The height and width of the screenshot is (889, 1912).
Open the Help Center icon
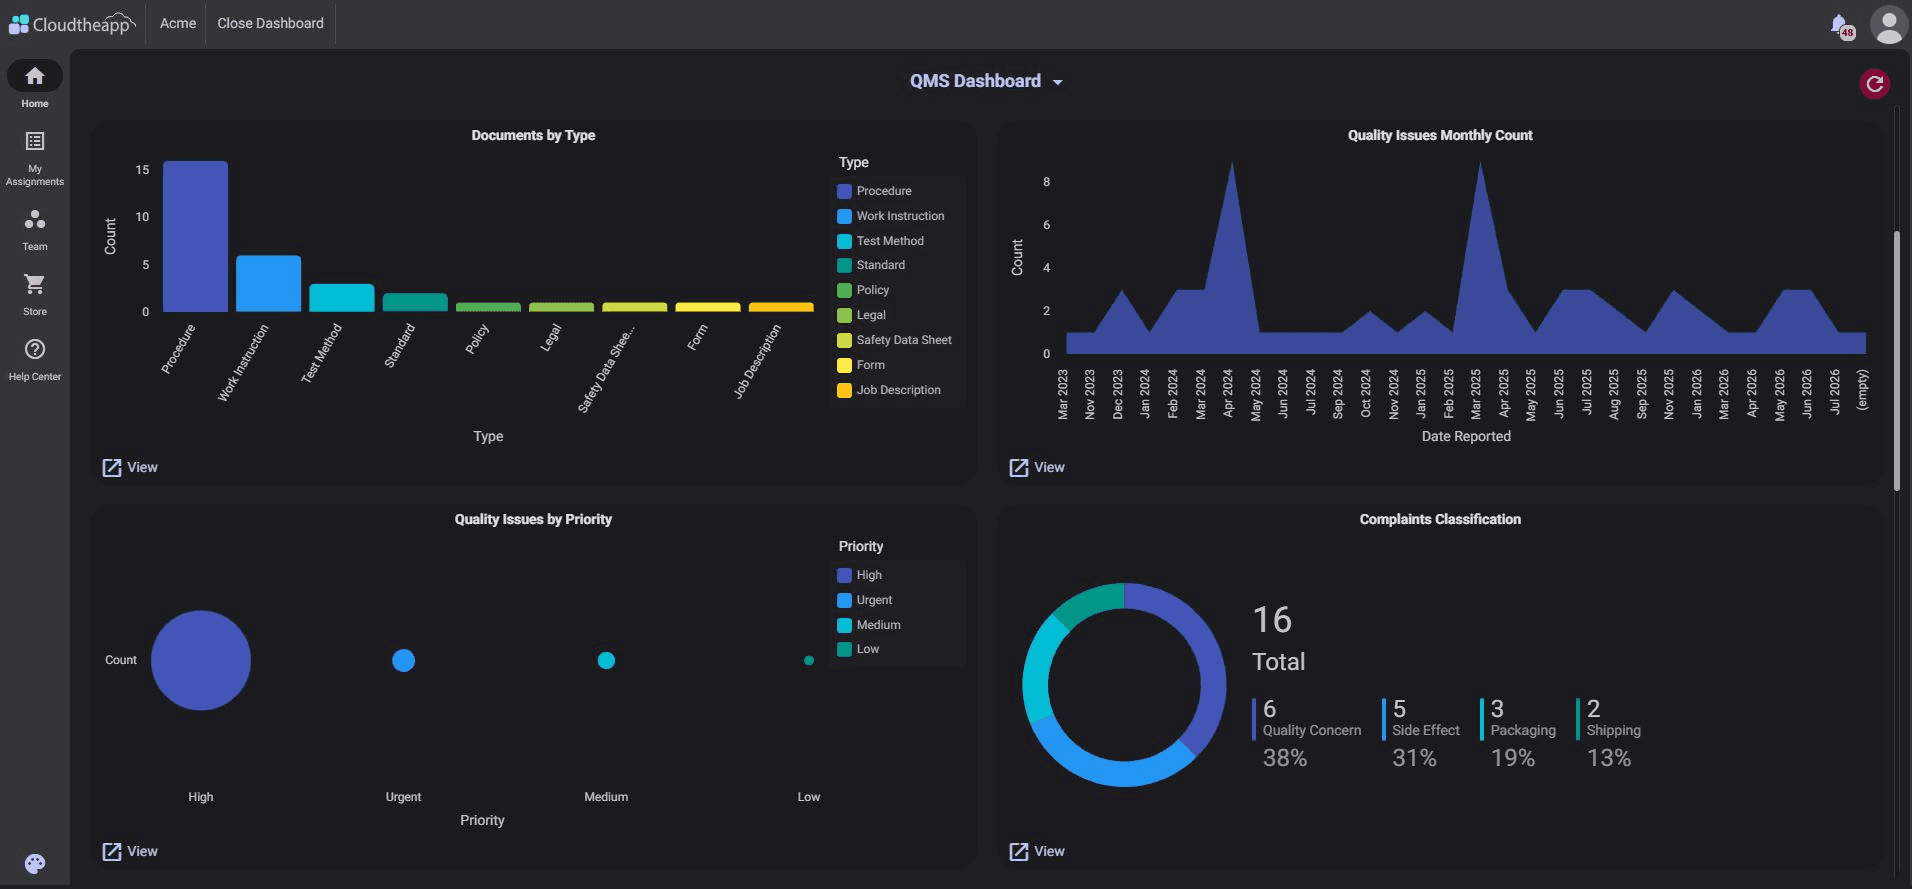(x=35, y=349)
